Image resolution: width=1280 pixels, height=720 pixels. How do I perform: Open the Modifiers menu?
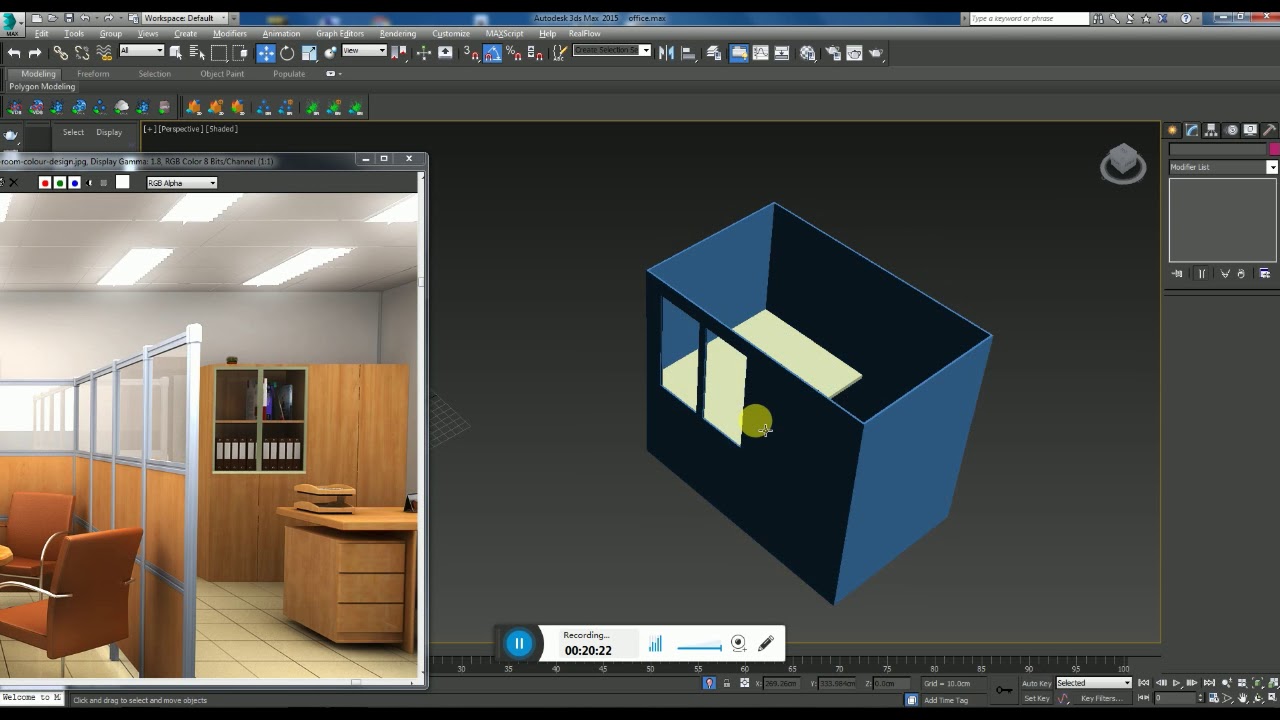click(x=229, y=33)
